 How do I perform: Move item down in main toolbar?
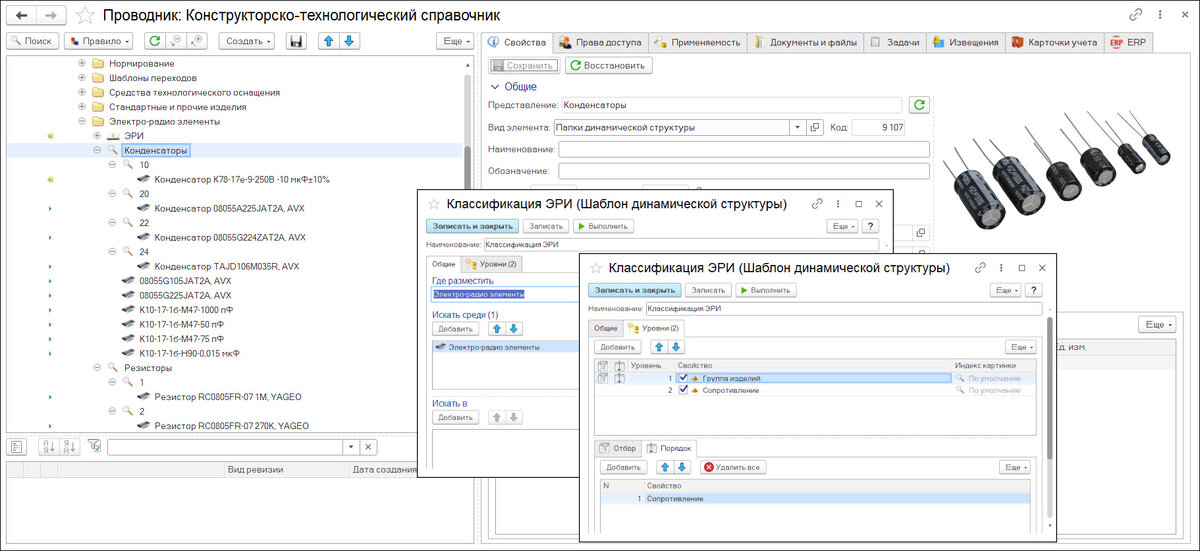pos(348,41)
